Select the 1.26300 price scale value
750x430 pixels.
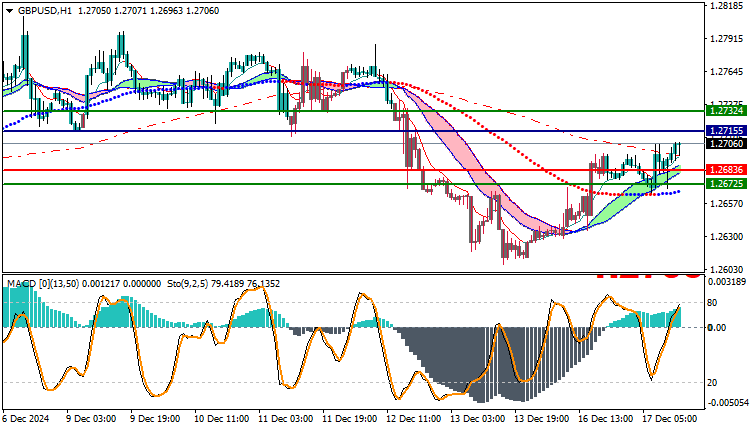tap(727, 237)
